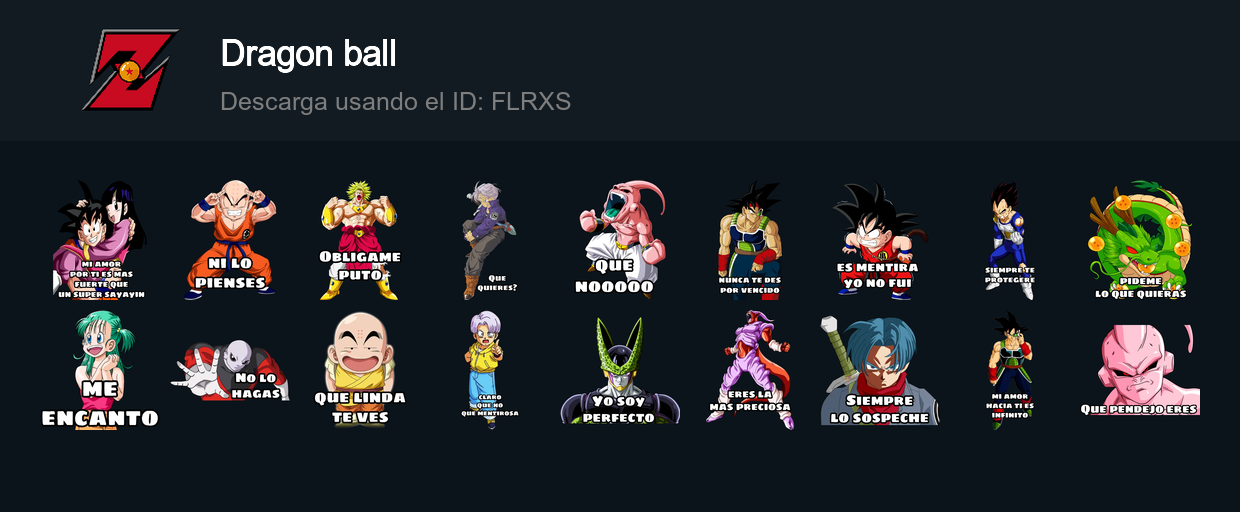Pick the green dragon 'Pideme lo que quieras' sticker
This screenshot has width=1240, height=512.
coord(1140,240)
